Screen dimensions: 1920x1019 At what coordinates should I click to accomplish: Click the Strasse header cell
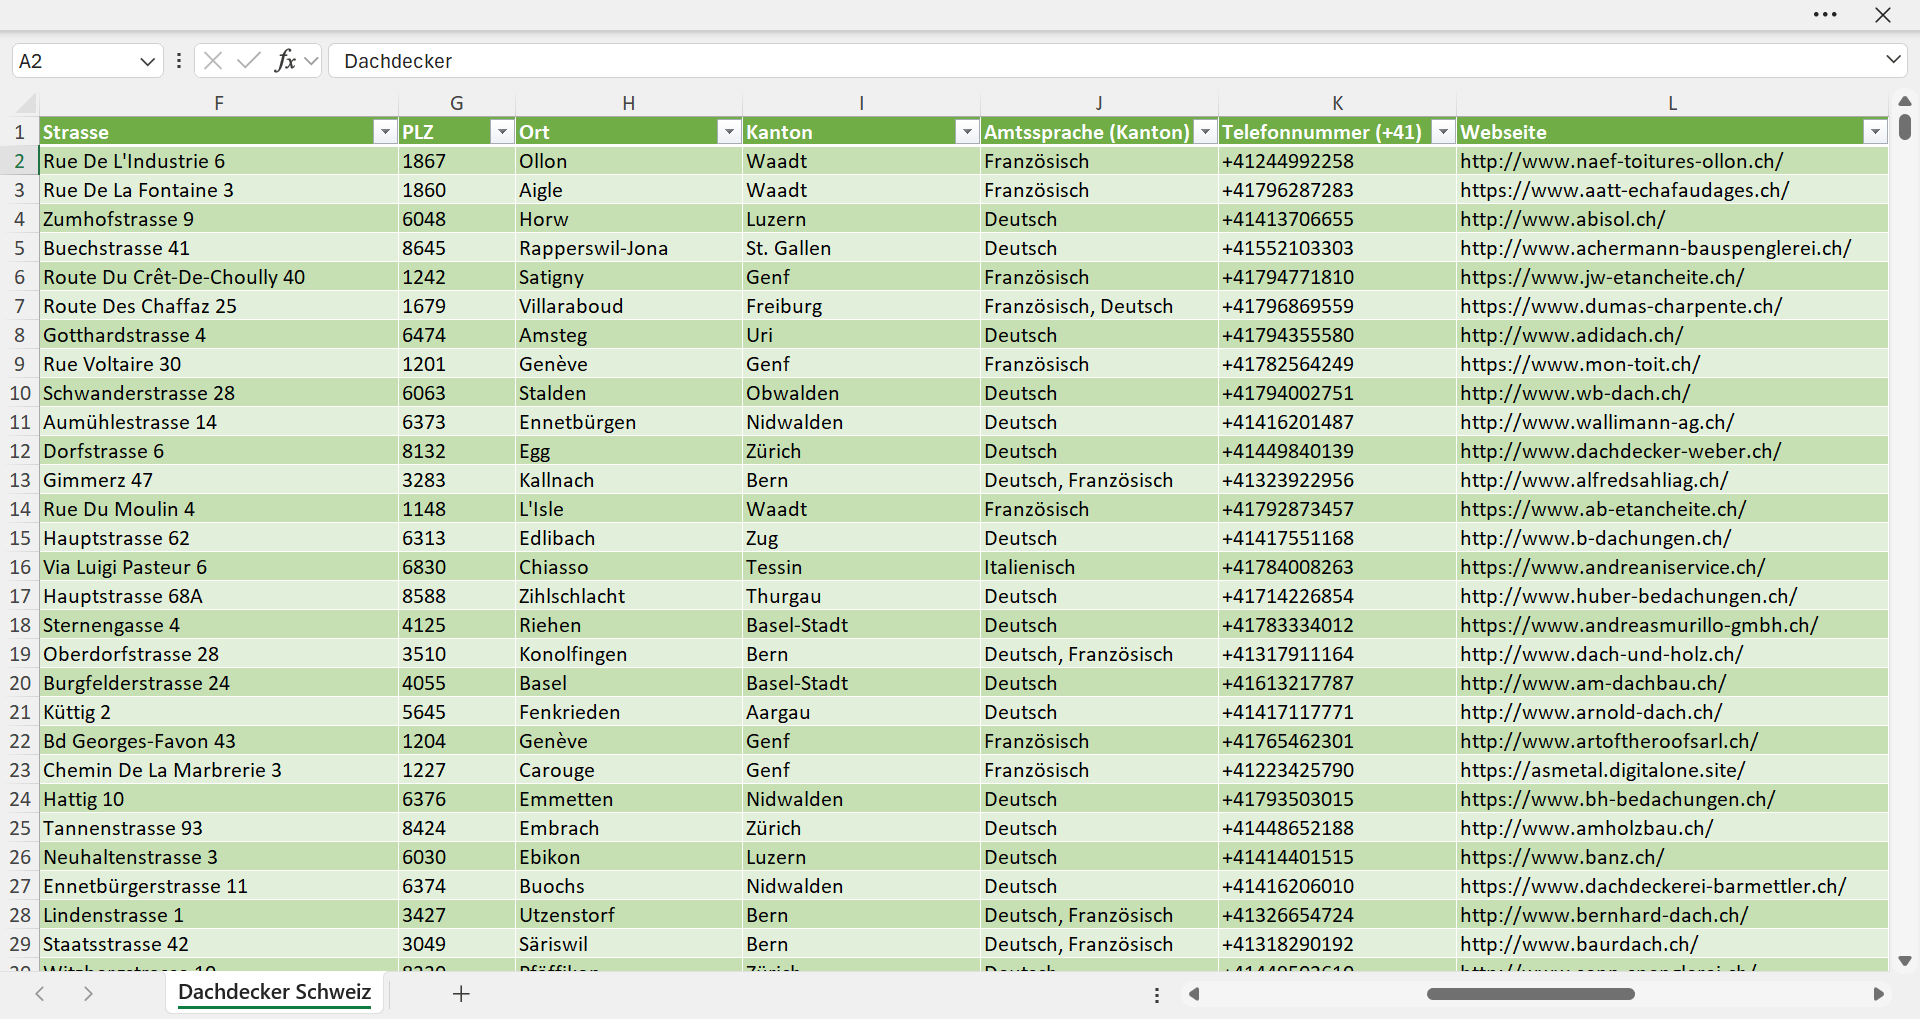click(219, 132)
